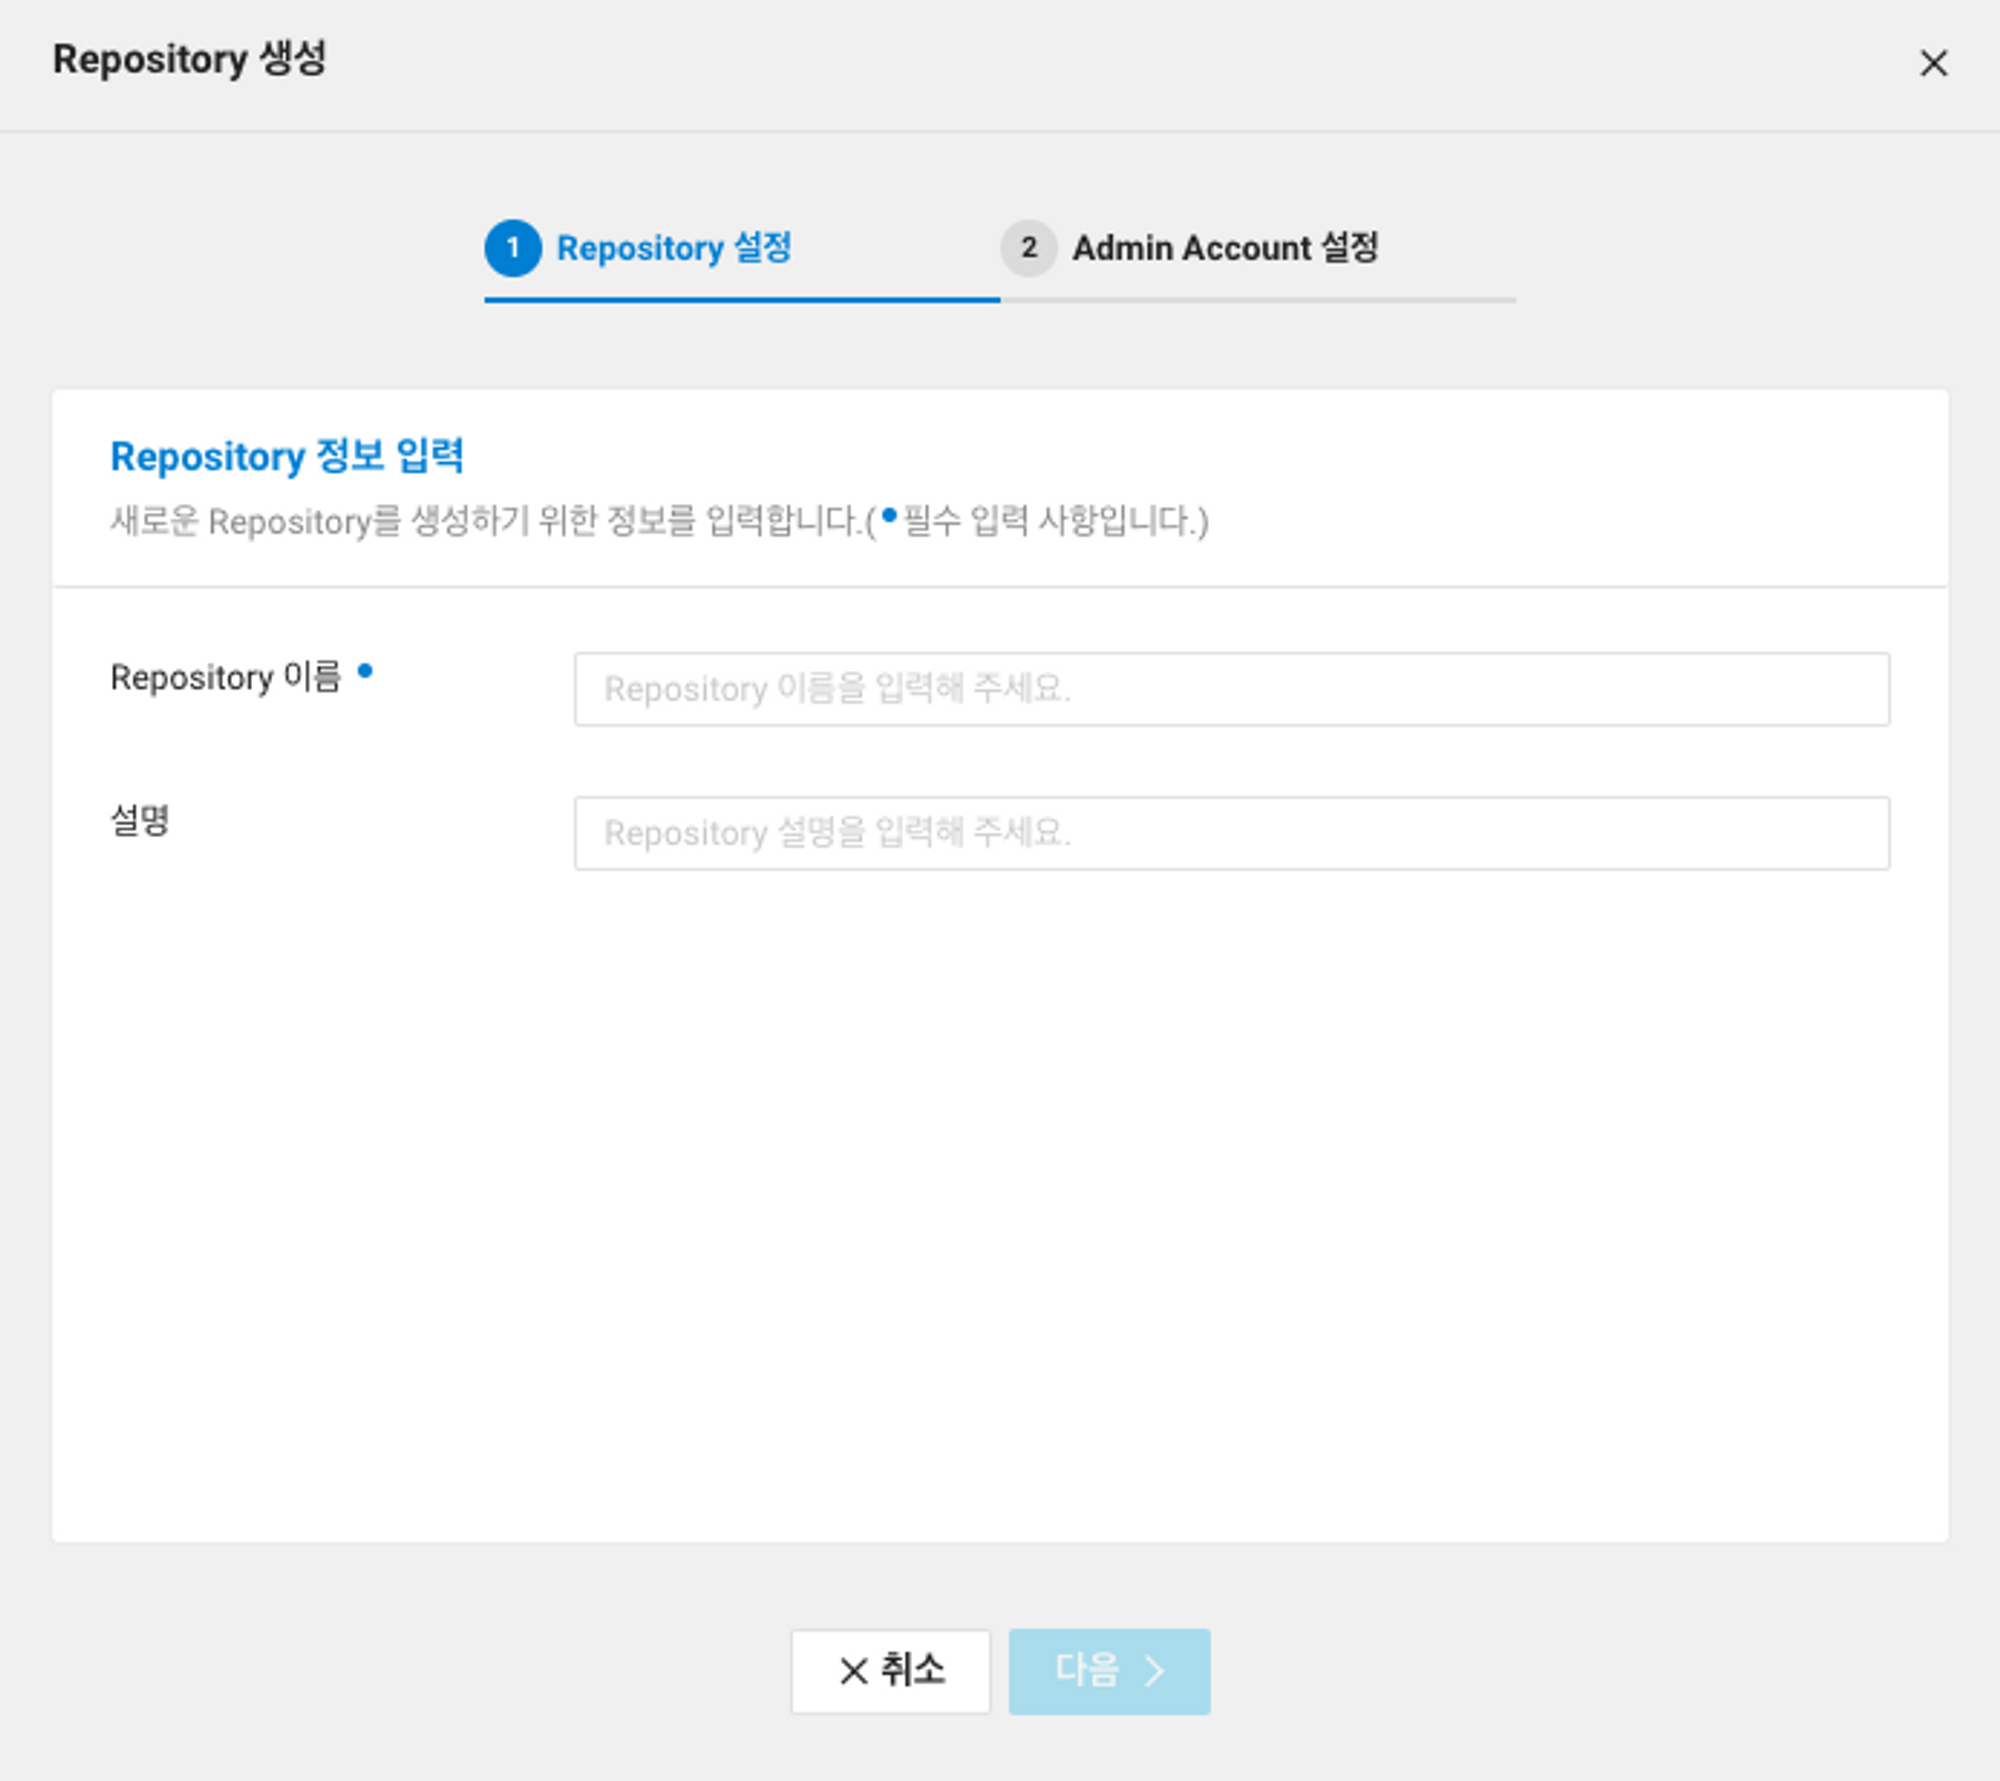Click the step 1 circle icon
This screenshot has height=1781, width=2000.
point(513,248)
